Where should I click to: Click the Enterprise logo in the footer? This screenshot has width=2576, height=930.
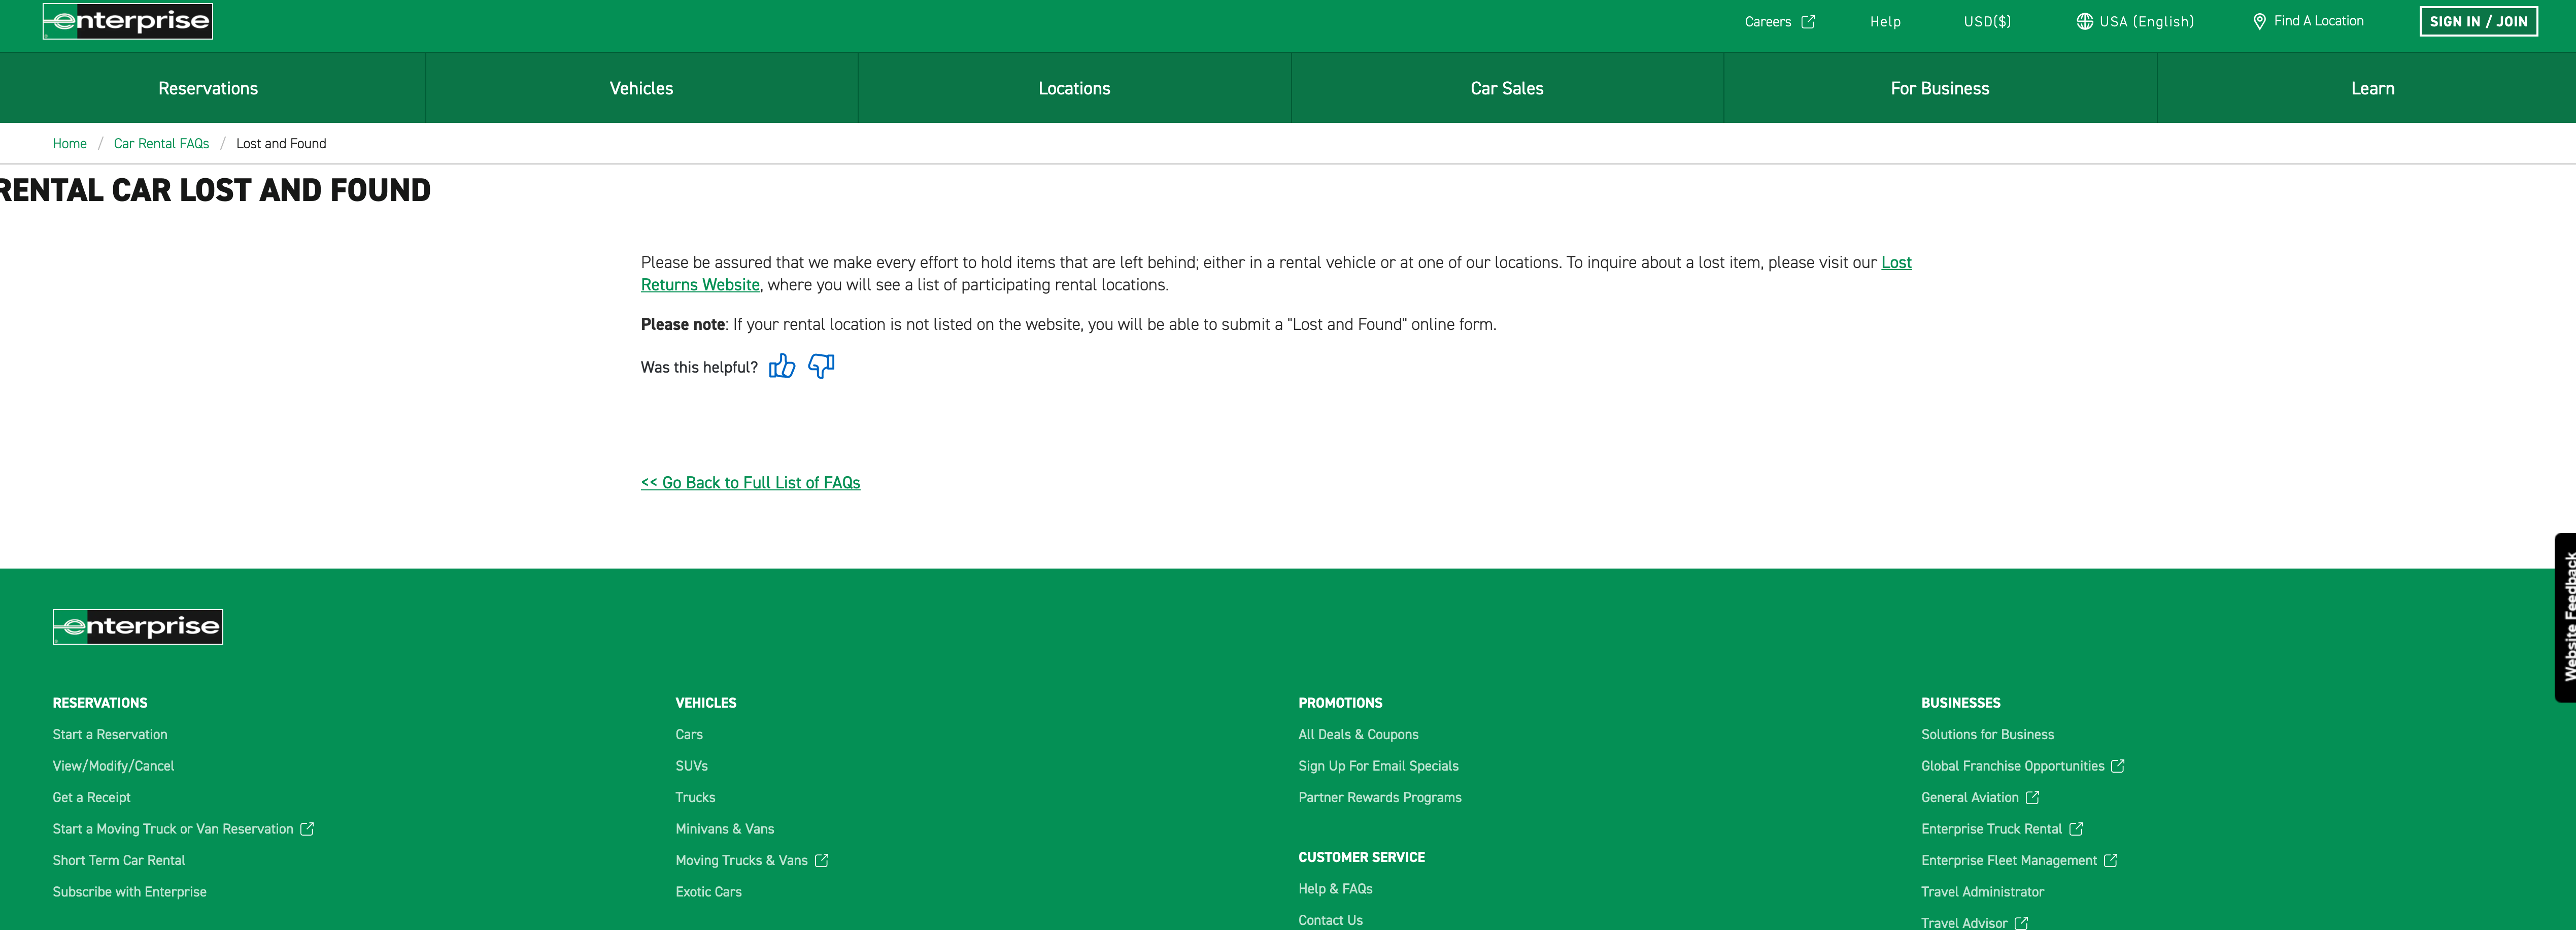coord(138,627)
